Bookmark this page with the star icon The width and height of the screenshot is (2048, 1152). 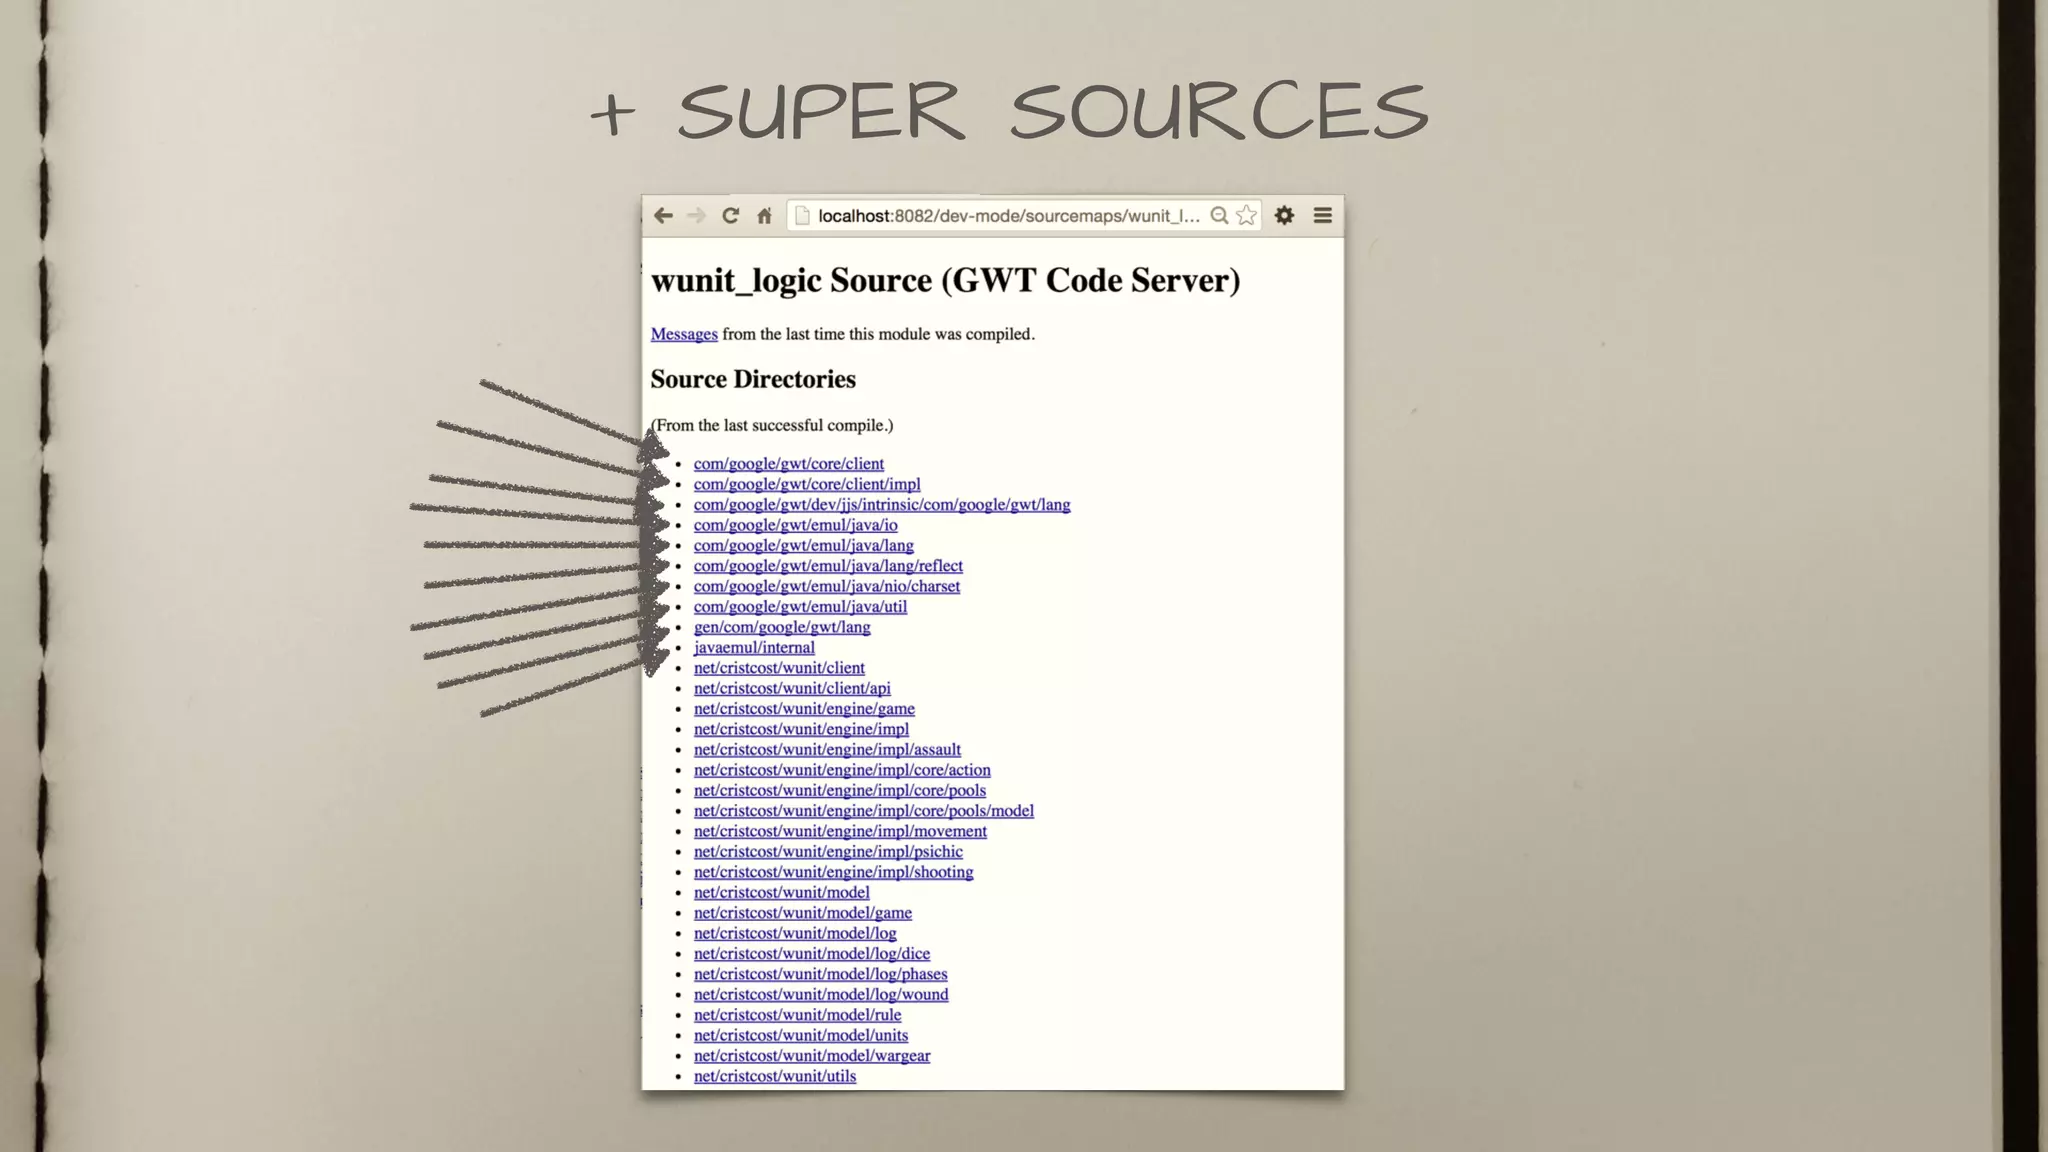tap(1246, 216)
